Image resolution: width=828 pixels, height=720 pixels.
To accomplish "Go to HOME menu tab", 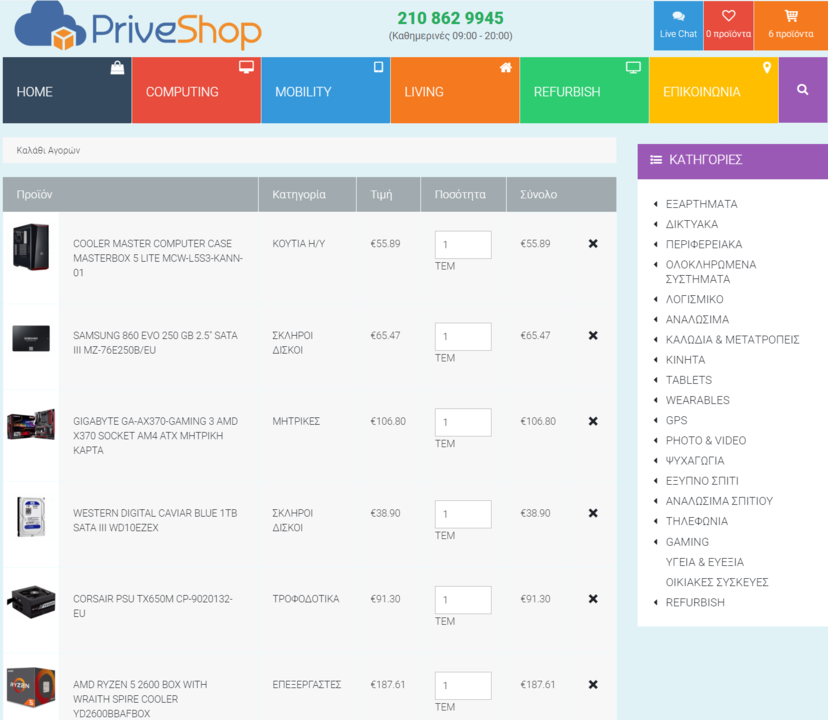I will click(x=67, y=90).
